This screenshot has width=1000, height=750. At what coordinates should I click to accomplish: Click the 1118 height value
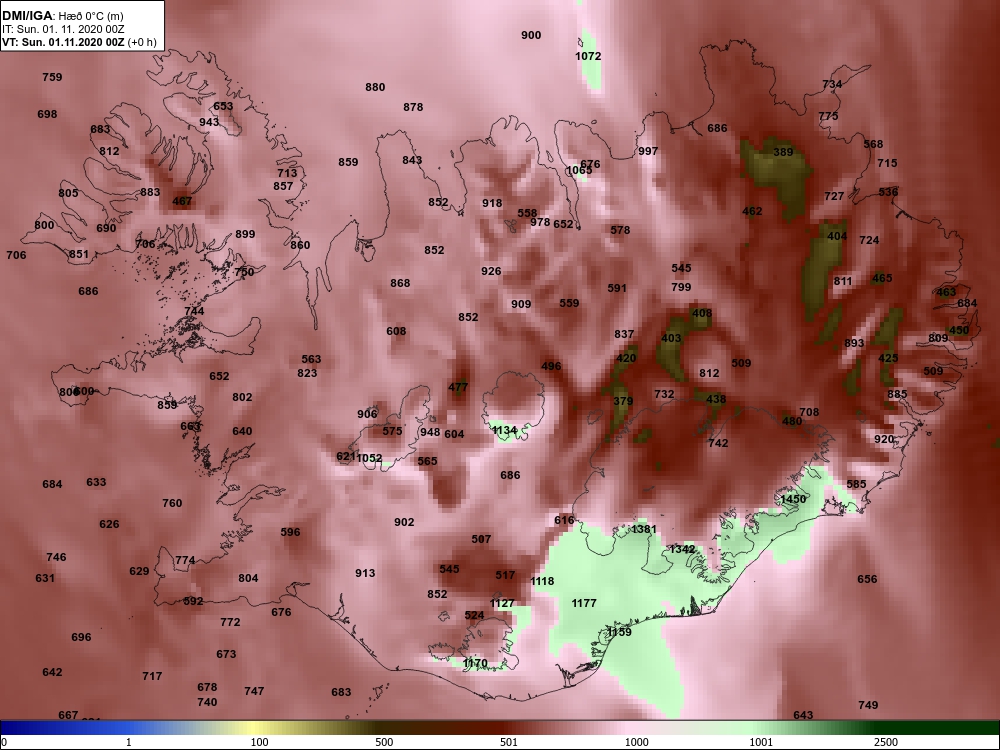pyautogui.click(x=542, y=581)
